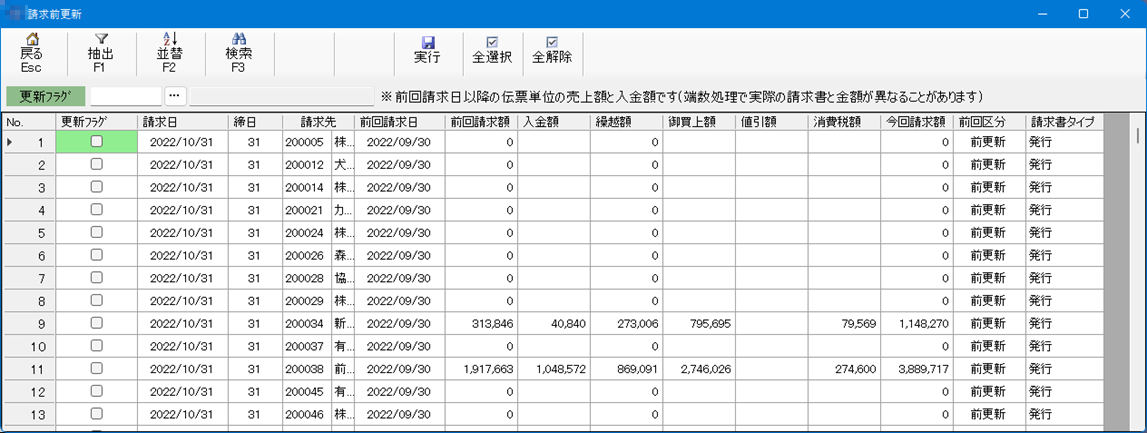Click the 請求日 column header
The width and height of the screenshot is (1147, 433).
[161, 122]
